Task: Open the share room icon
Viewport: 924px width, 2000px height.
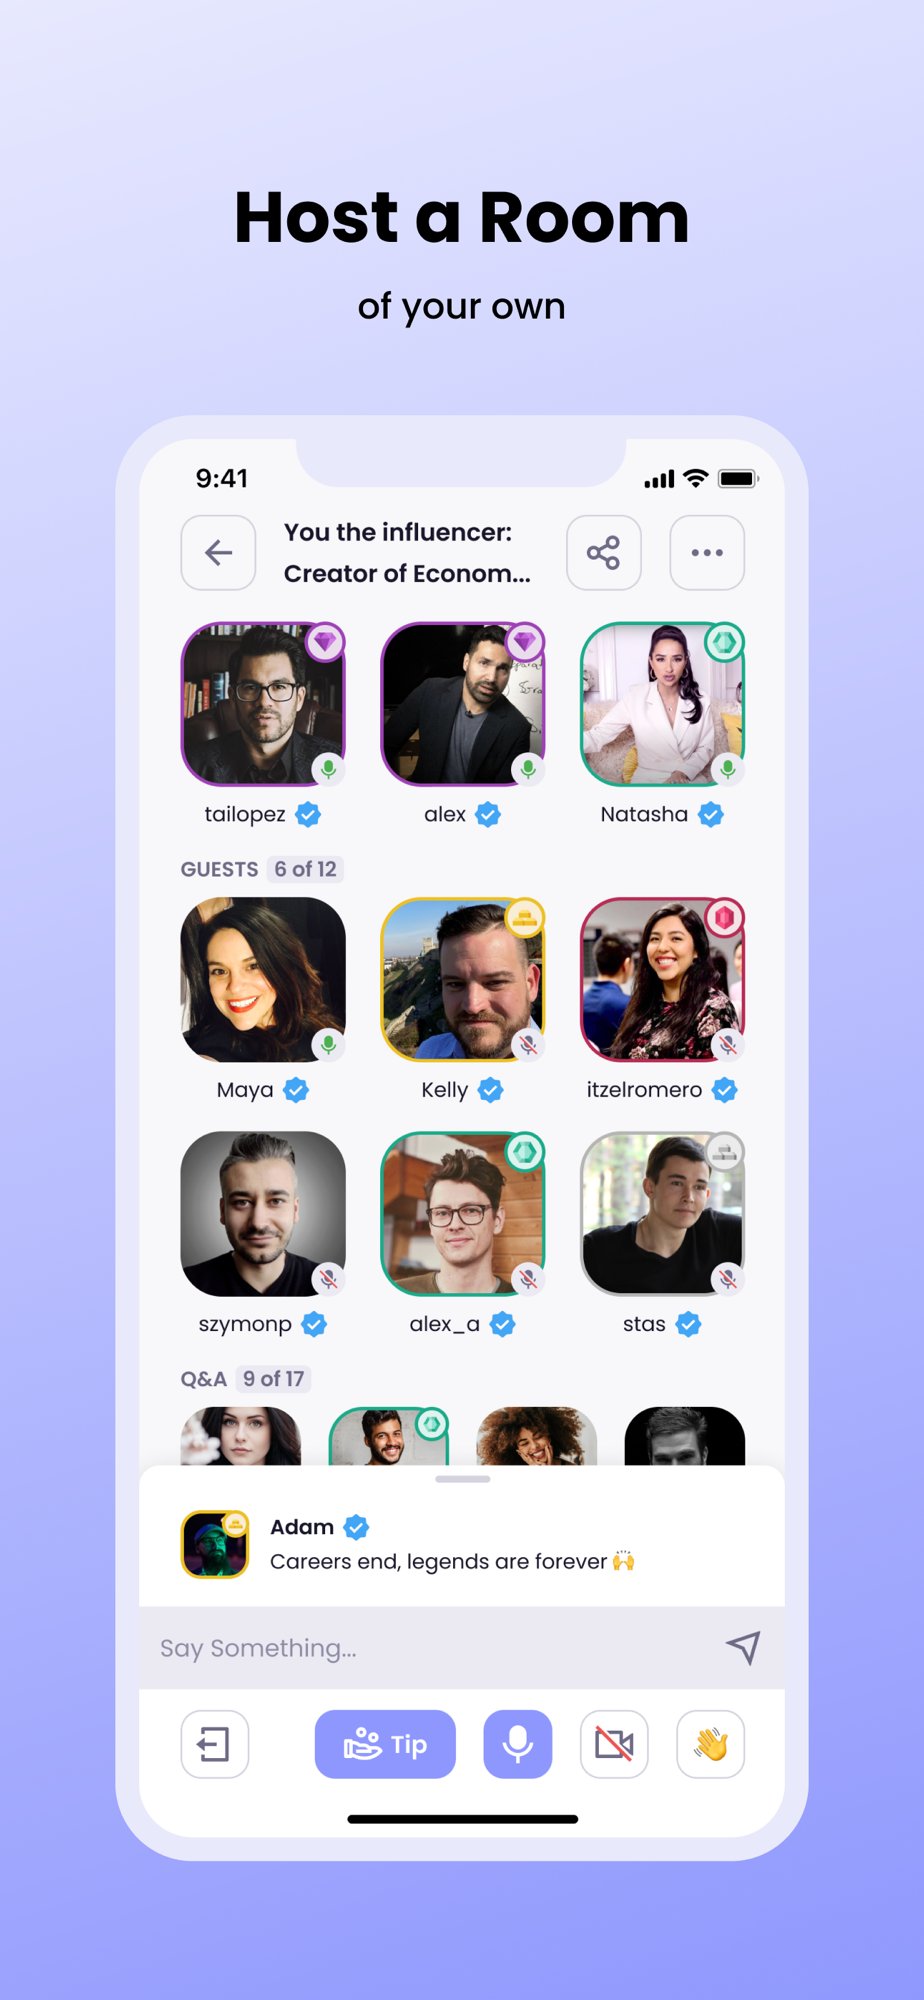Action: 603,553
